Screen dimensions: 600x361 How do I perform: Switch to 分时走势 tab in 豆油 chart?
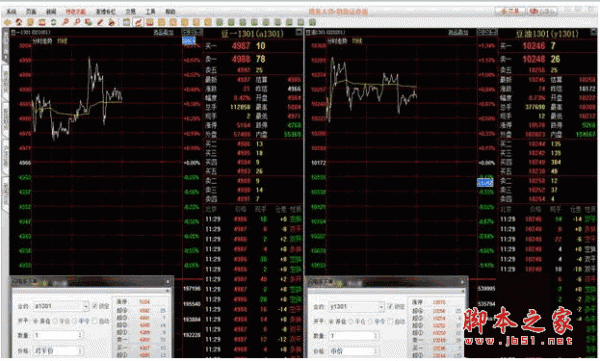[337, 41]
